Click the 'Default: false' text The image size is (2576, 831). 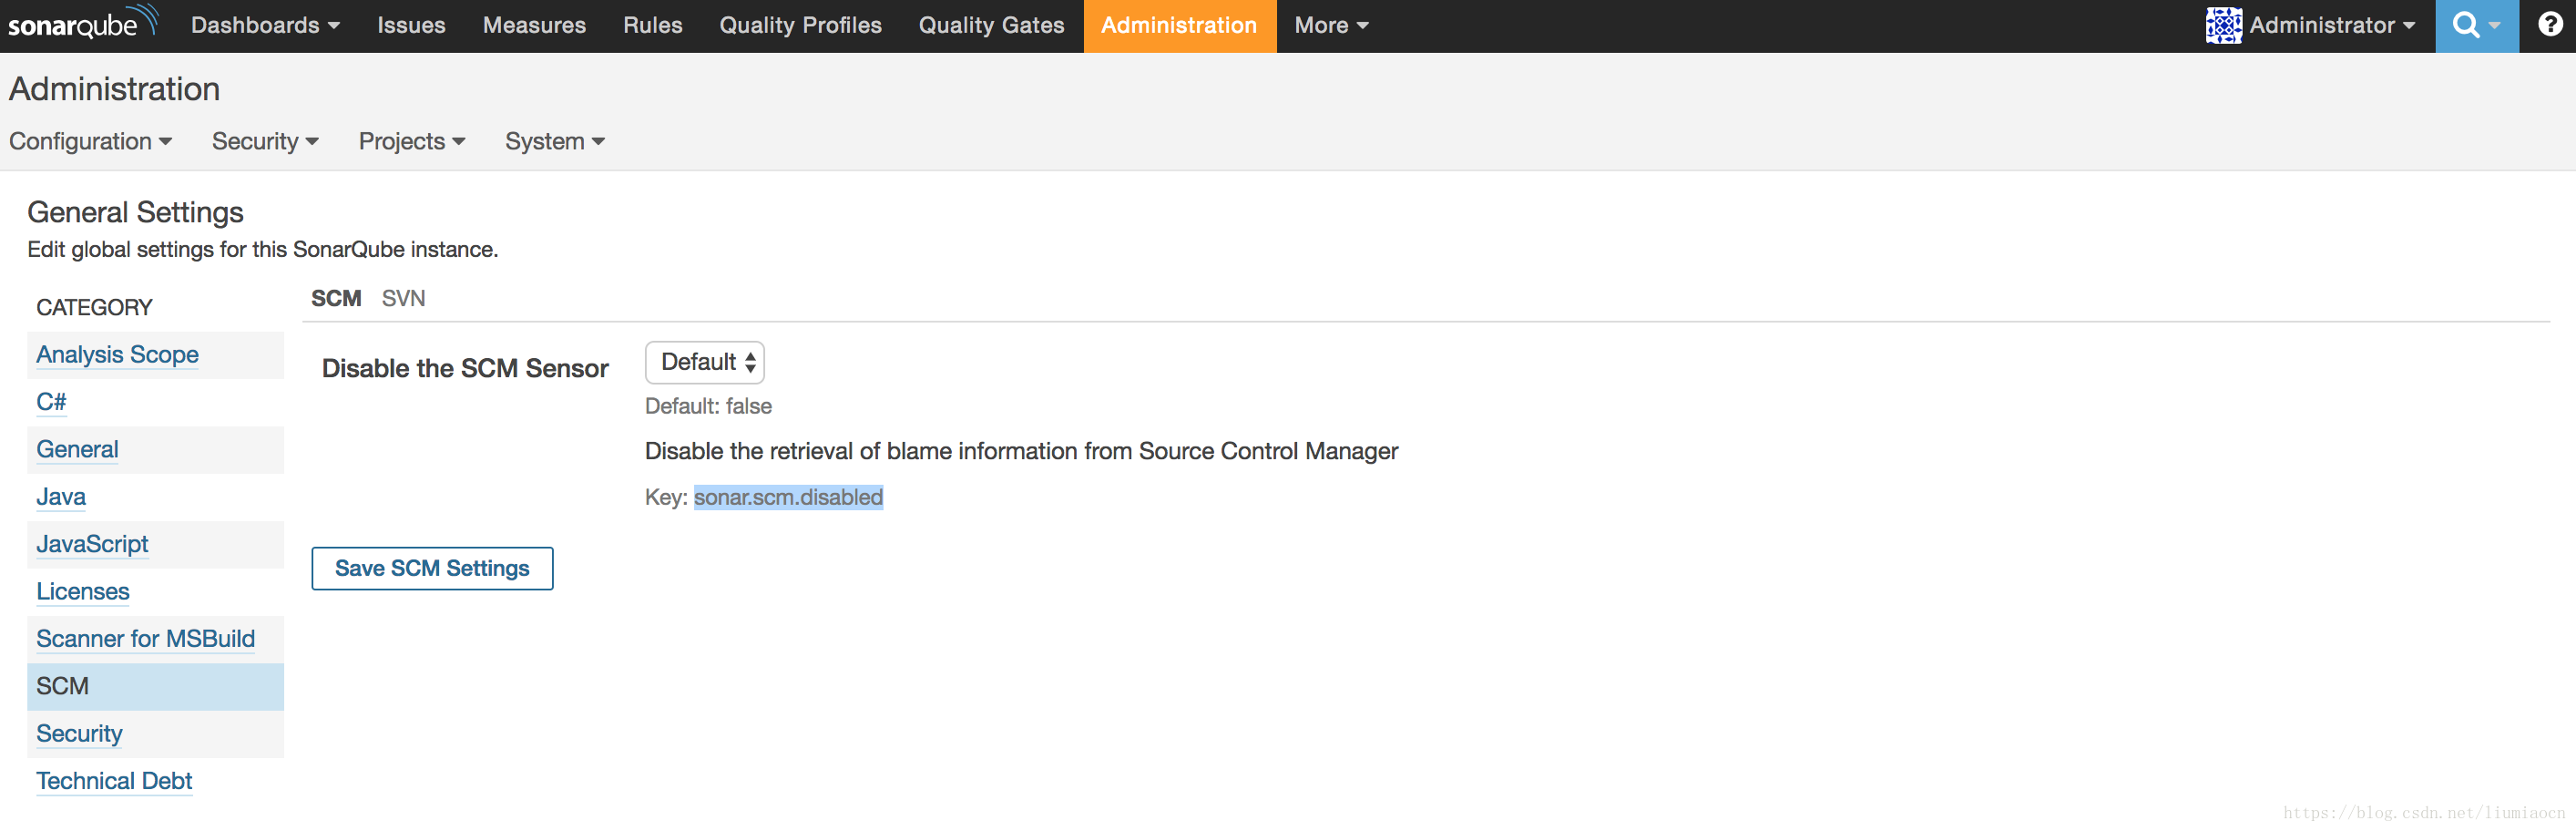(708, 406)
